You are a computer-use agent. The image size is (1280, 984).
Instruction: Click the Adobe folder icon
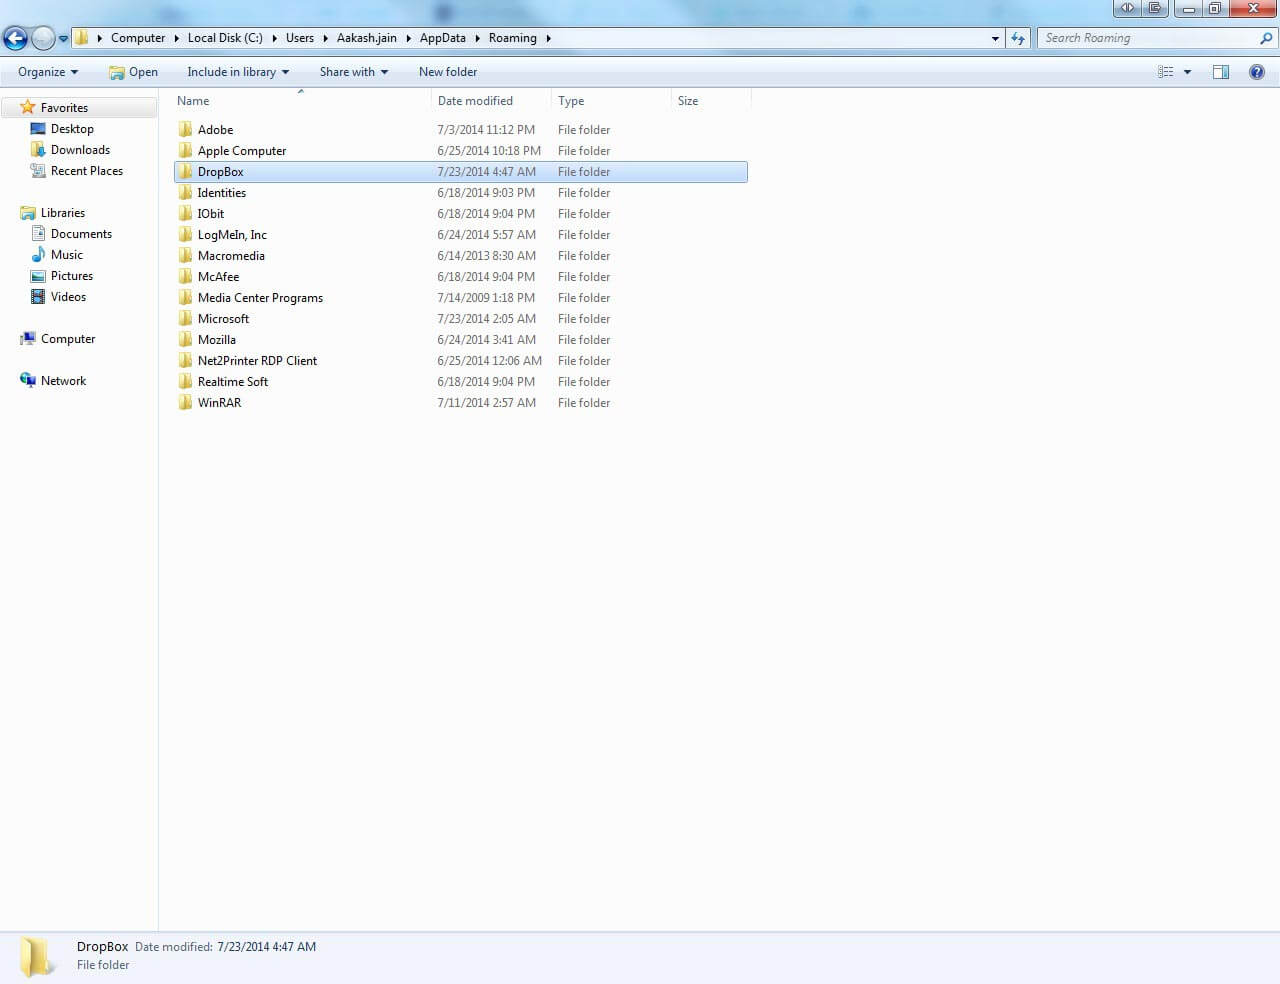(185, 130)
